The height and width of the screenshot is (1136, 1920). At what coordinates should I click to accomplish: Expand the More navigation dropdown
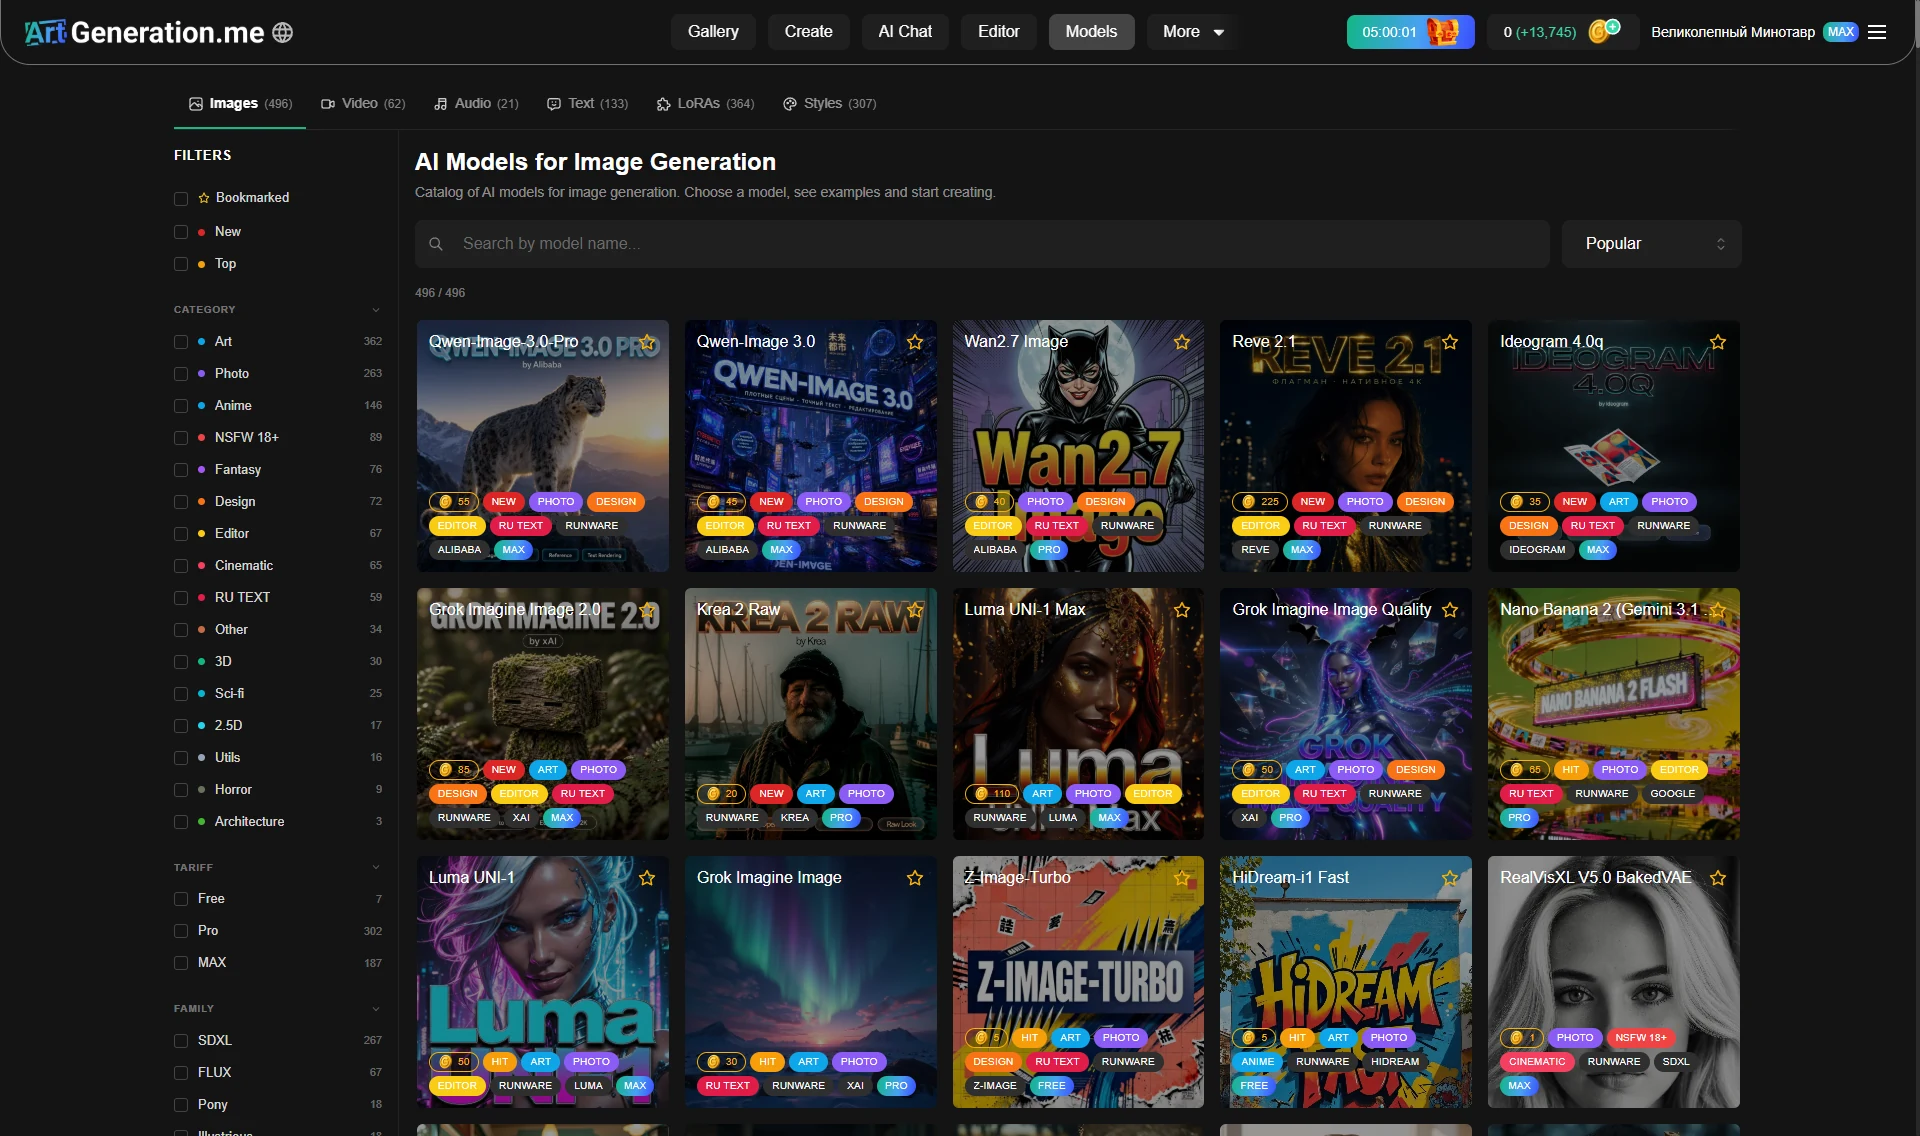tap(1192, 32)
